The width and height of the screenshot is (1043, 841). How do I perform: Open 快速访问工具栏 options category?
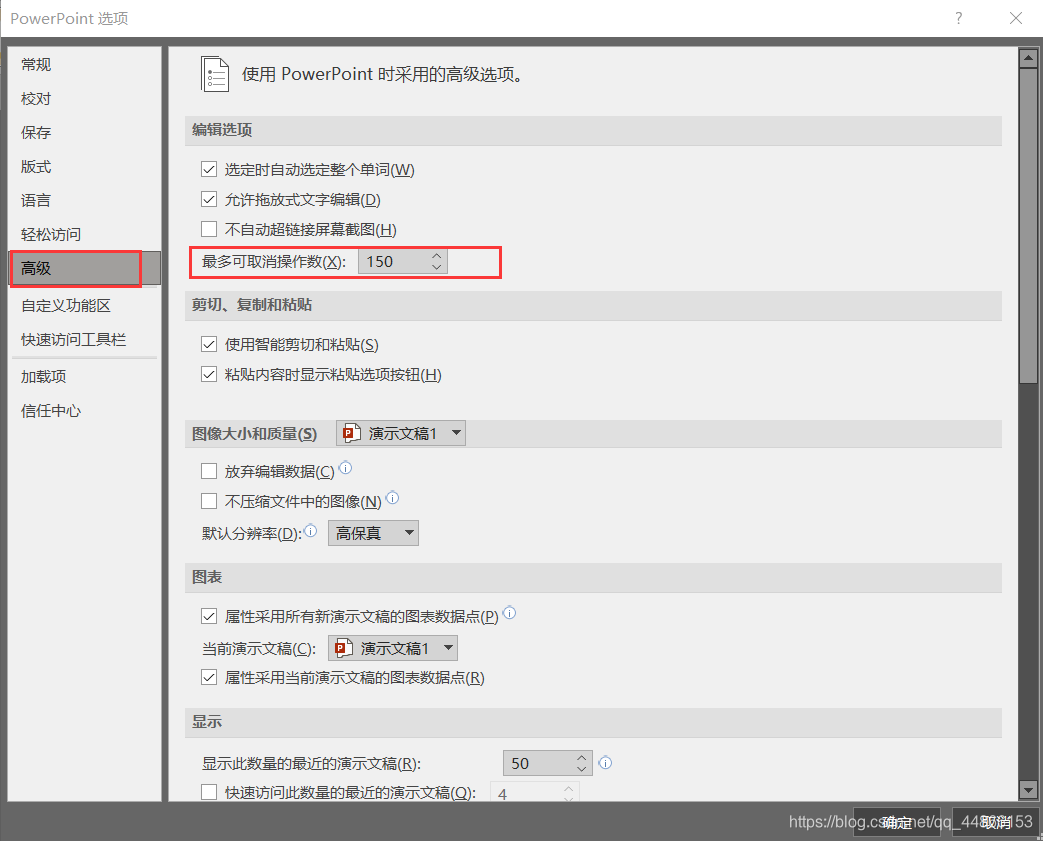[84, 339]
